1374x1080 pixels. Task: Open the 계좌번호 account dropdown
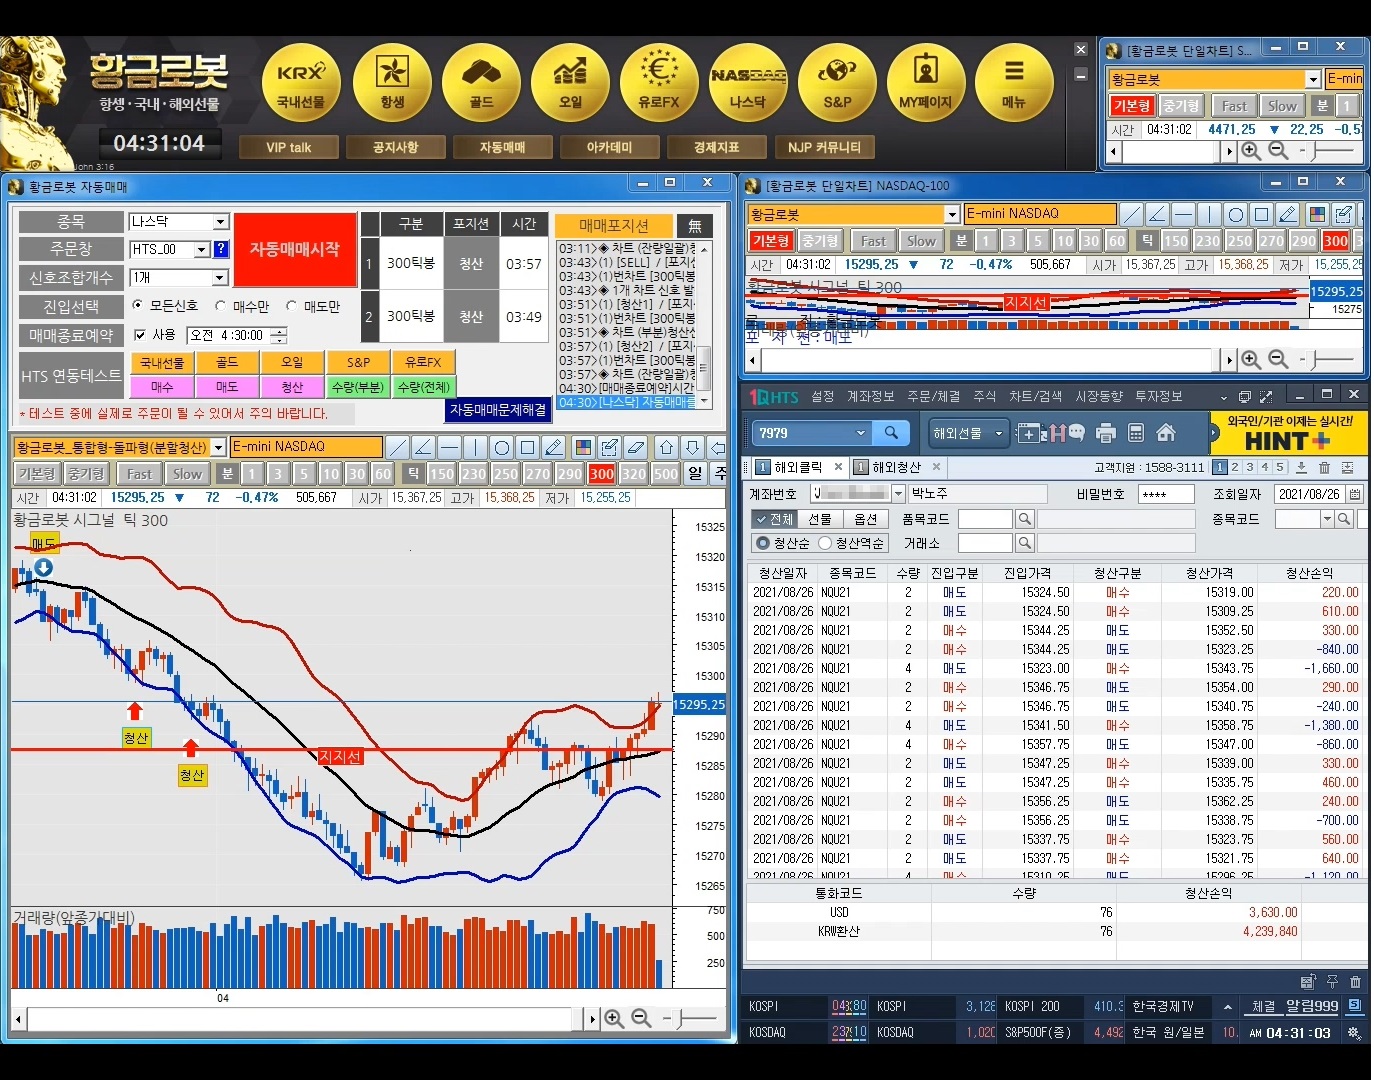(x=898, y=493)
